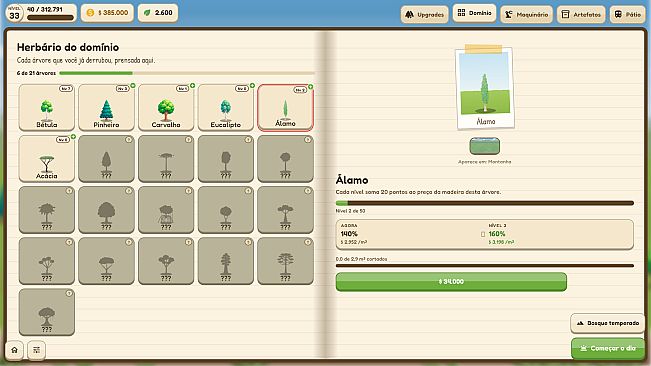Click the 140% current price value
This screenshot has width=651, height=366.
(349, 234)
